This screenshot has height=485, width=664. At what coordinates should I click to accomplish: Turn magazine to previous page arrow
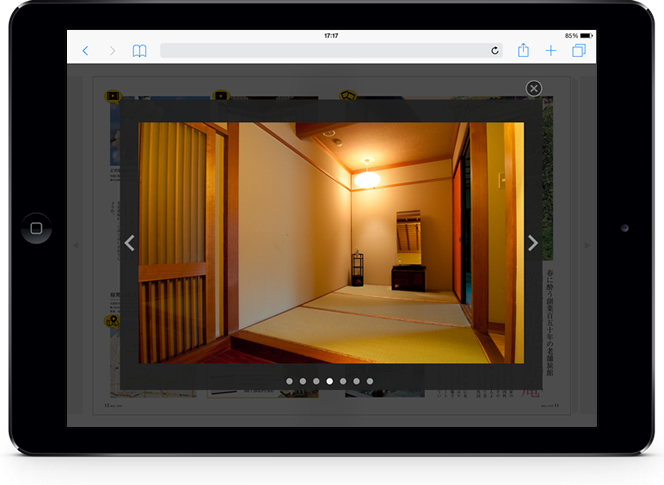76,245
